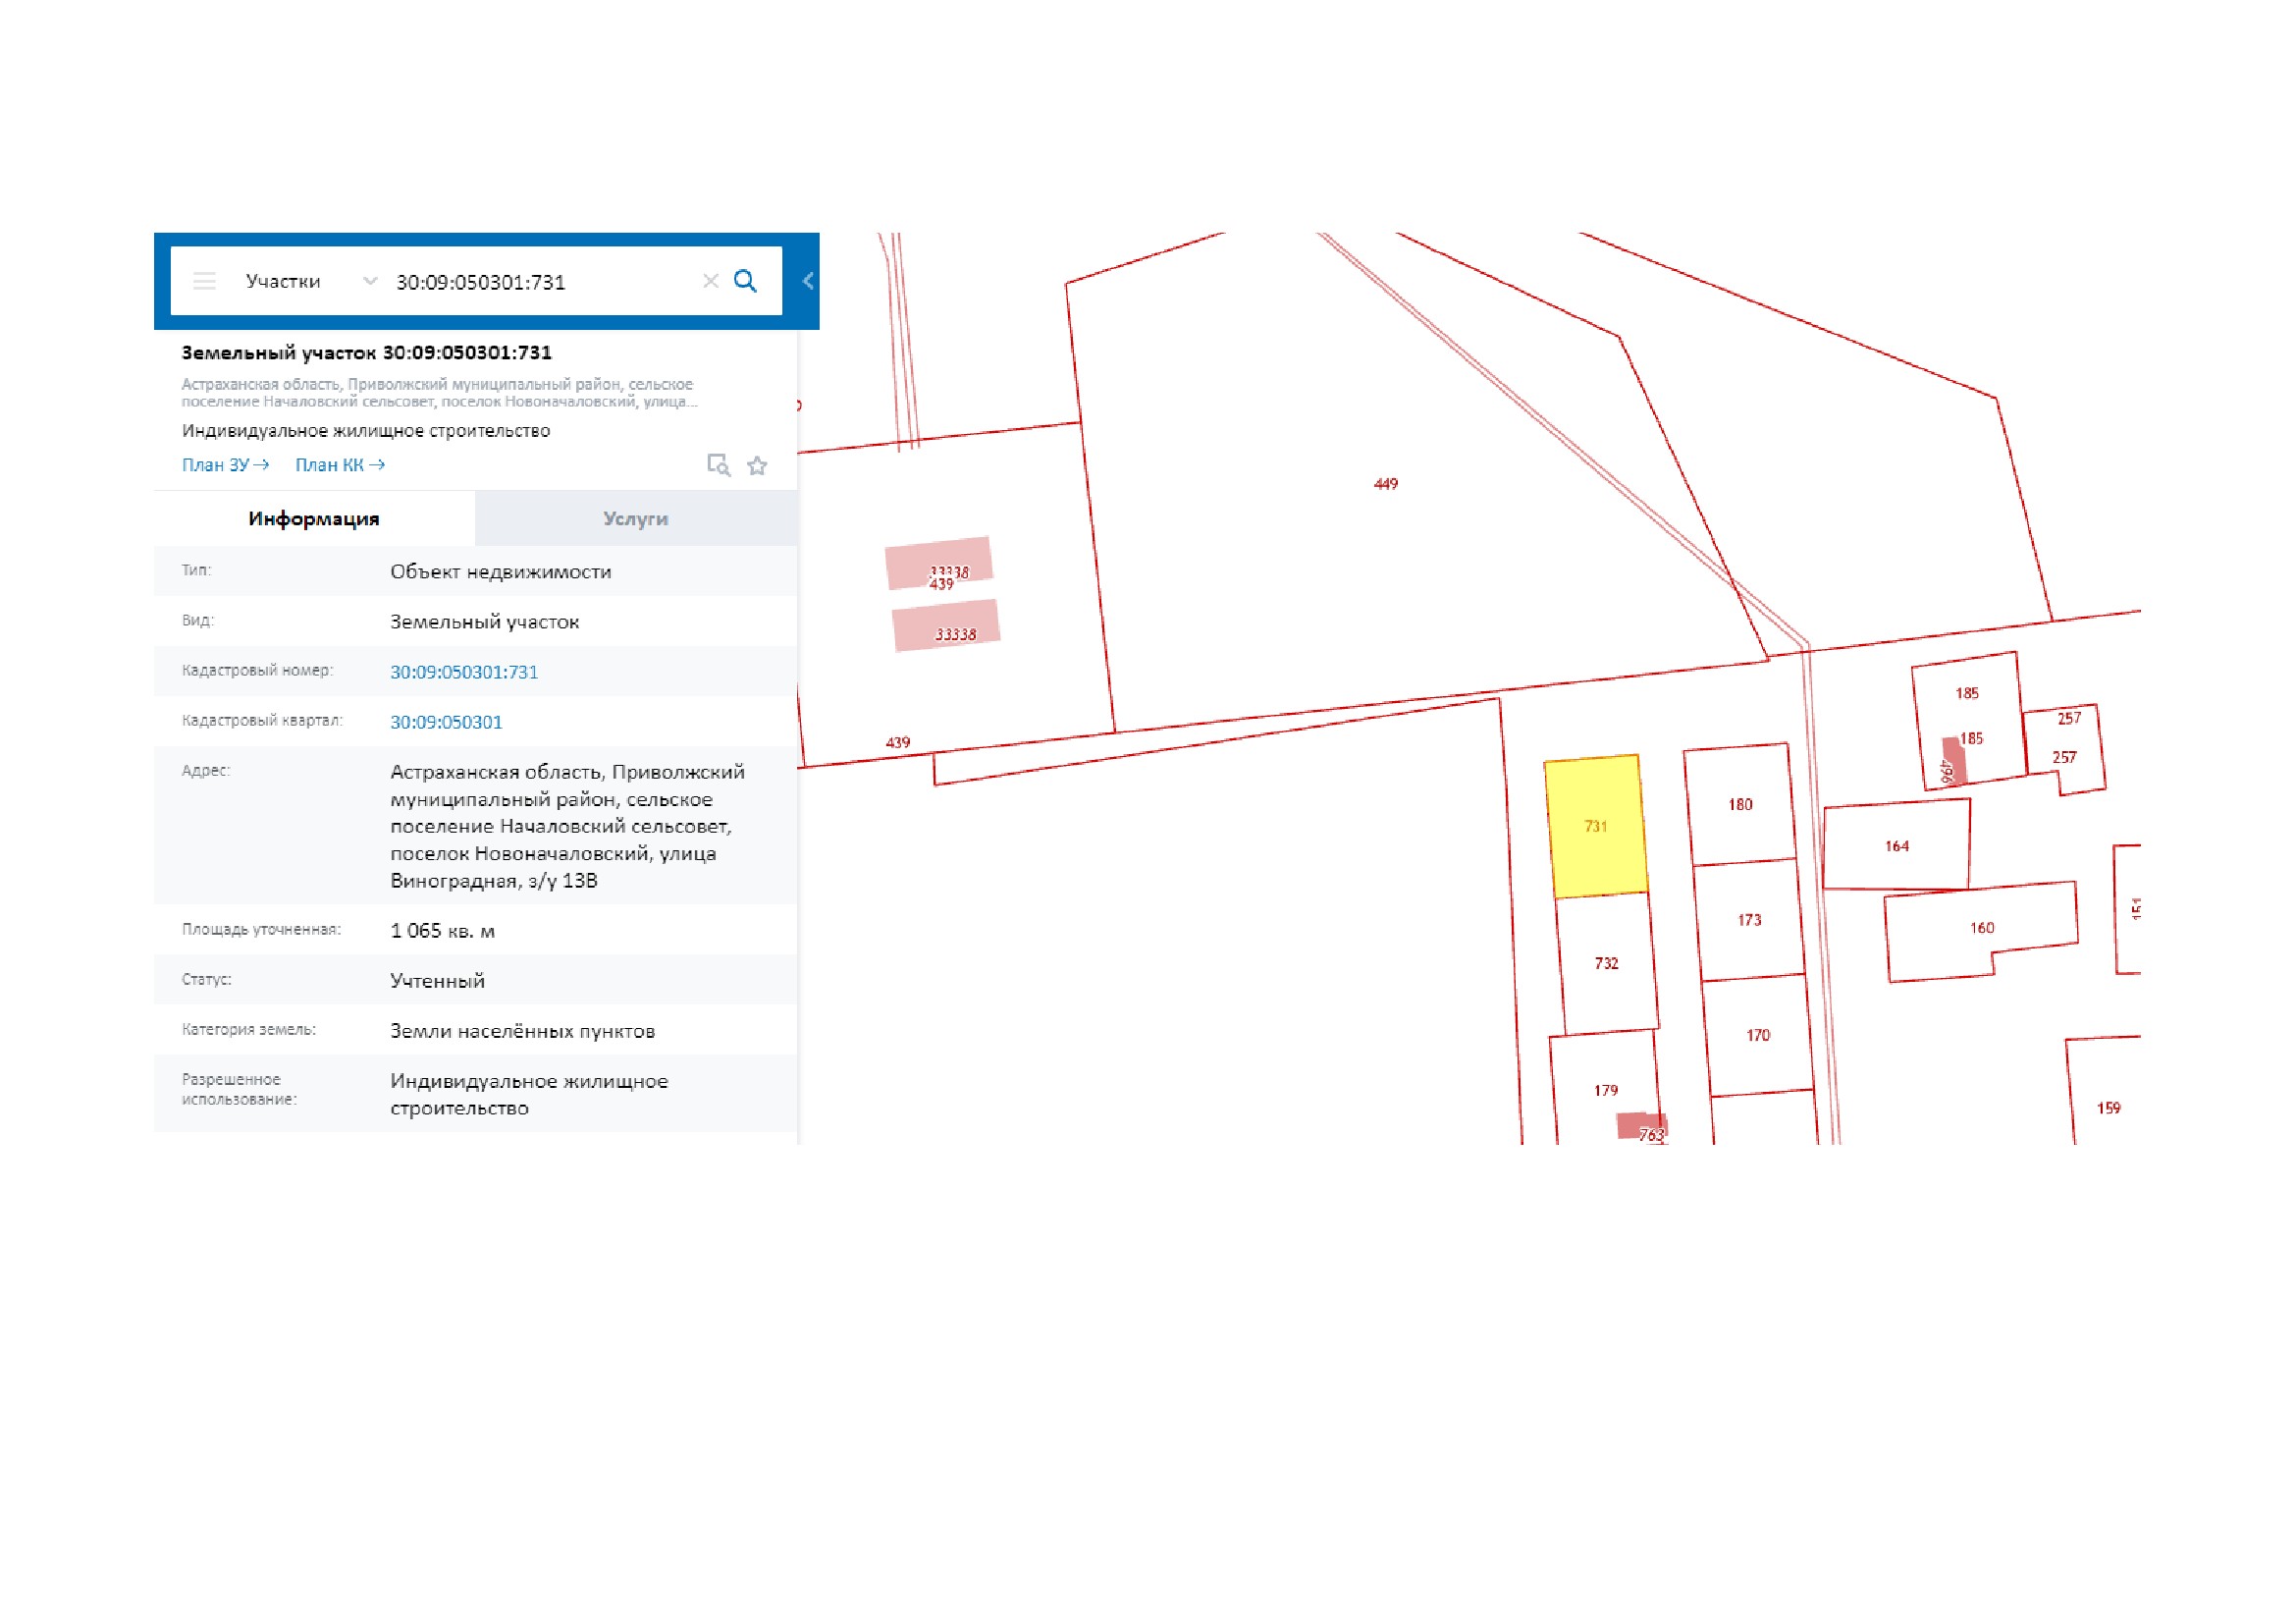2296x1624 pixels.
Task: Select parcel 180 on the map
Action: [1740, 805]
